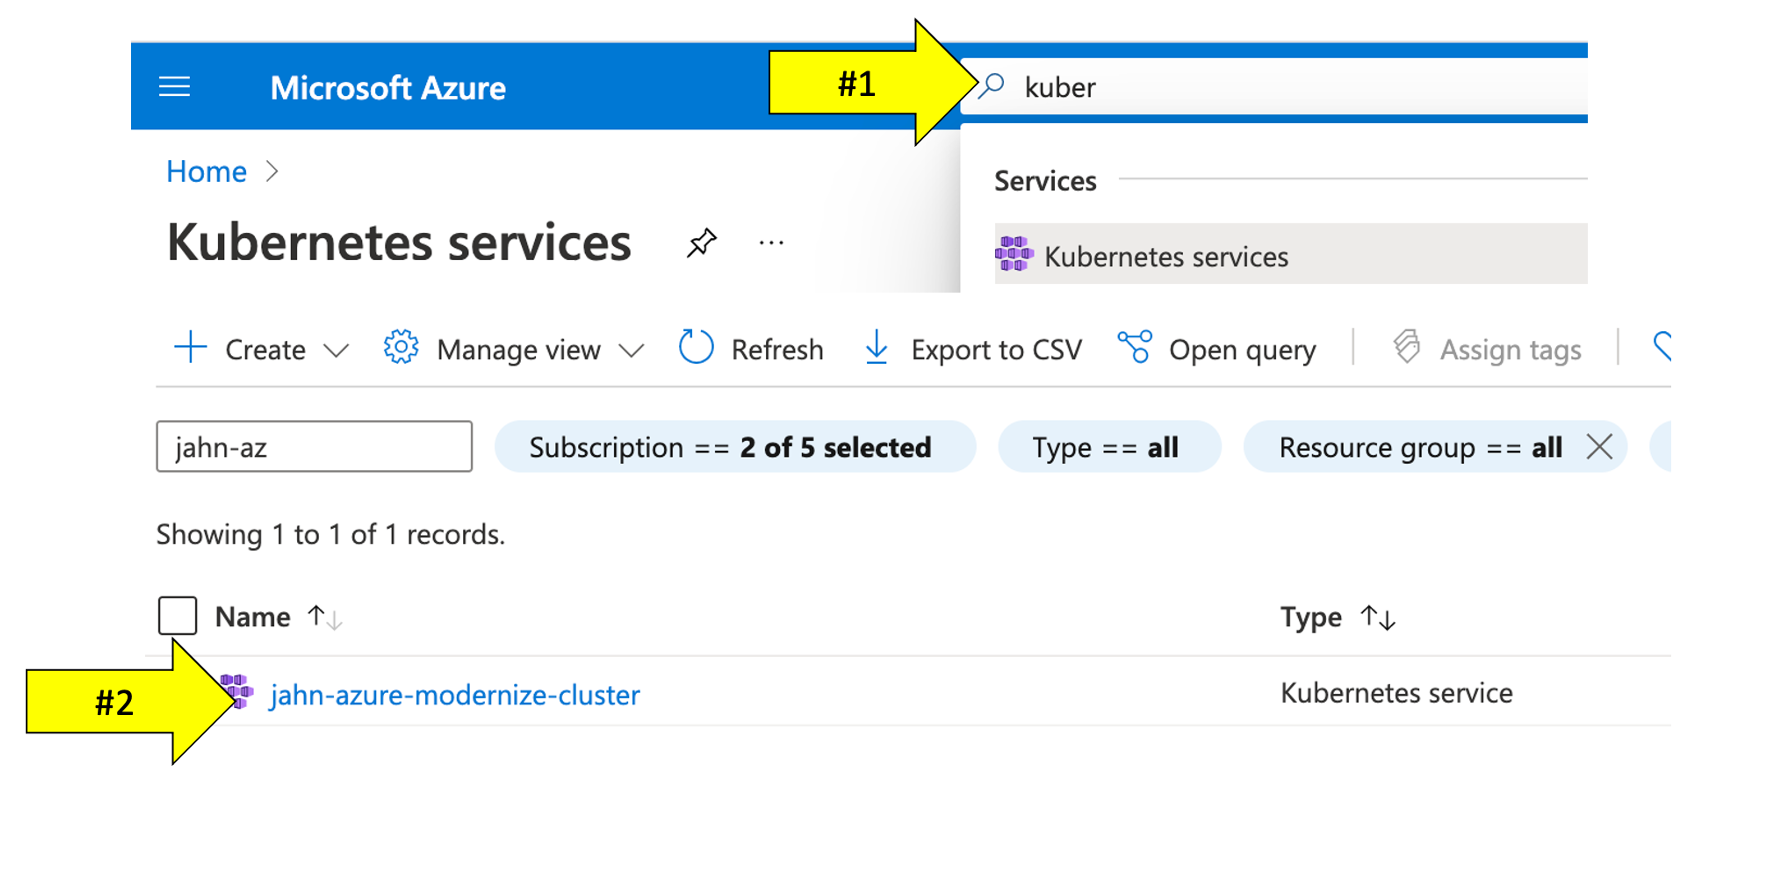Click the search magnifier icon

(992, 86)
